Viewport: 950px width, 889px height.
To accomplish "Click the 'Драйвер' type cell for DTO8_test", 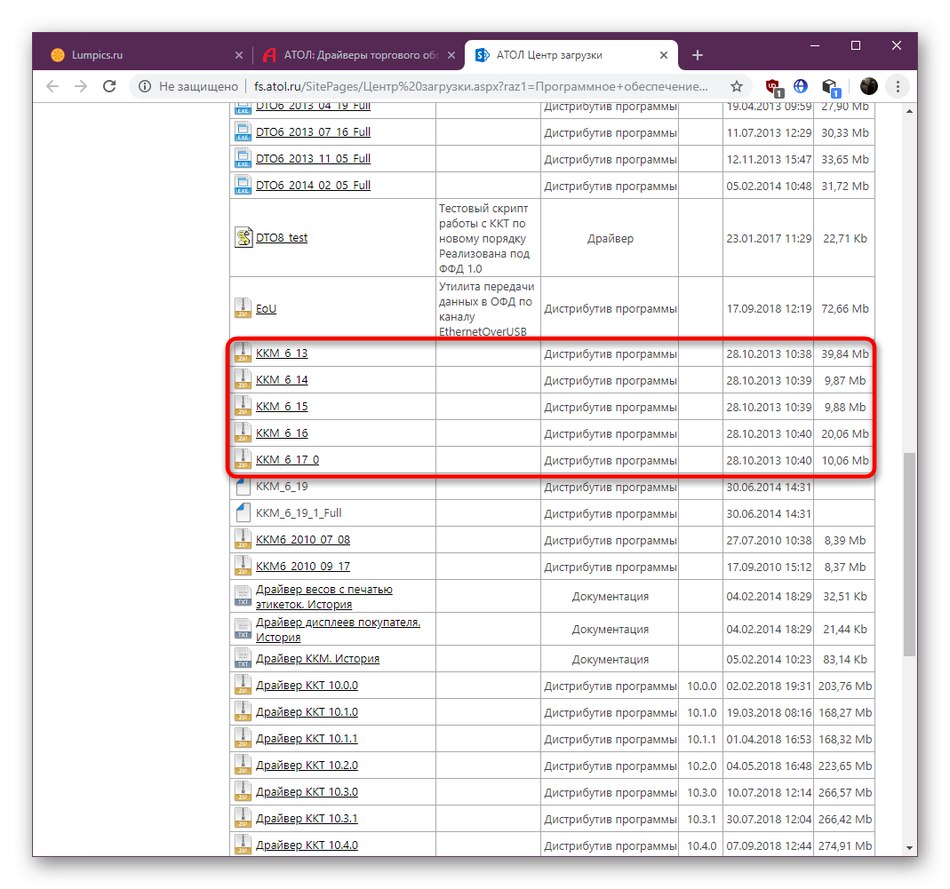I will coord(610,238).
